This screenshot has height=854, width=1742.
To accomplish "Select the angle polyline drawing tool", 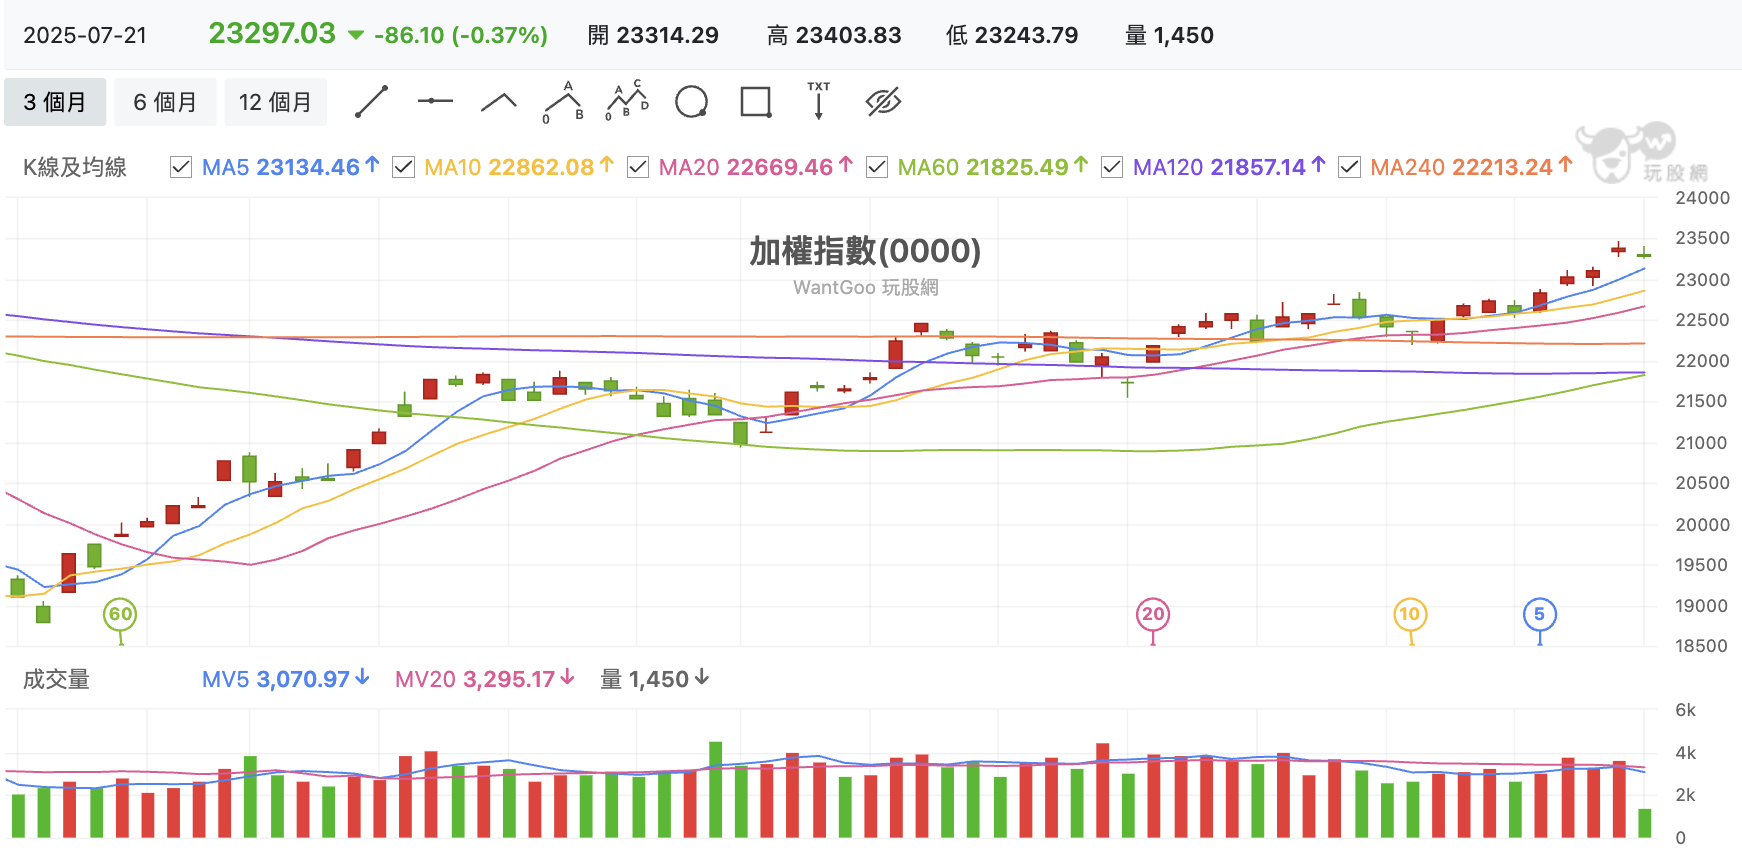I will pyautogui.click(x=499, y=101).
